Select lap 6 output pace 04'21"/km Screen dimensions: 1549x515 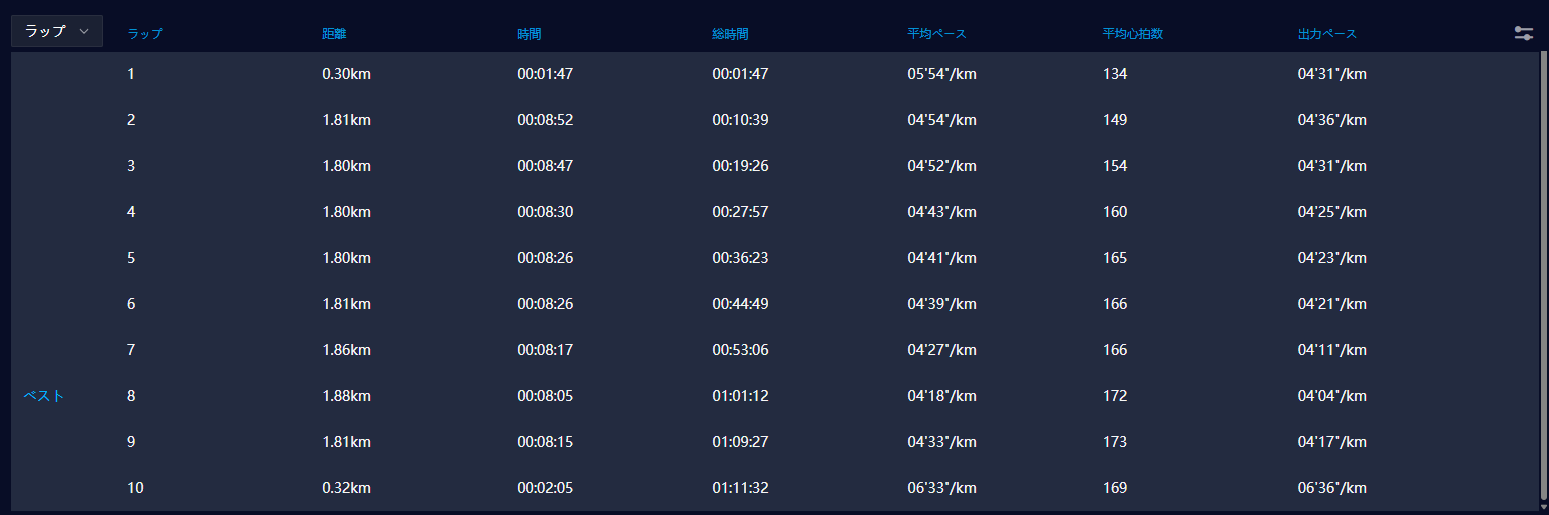1332,304
